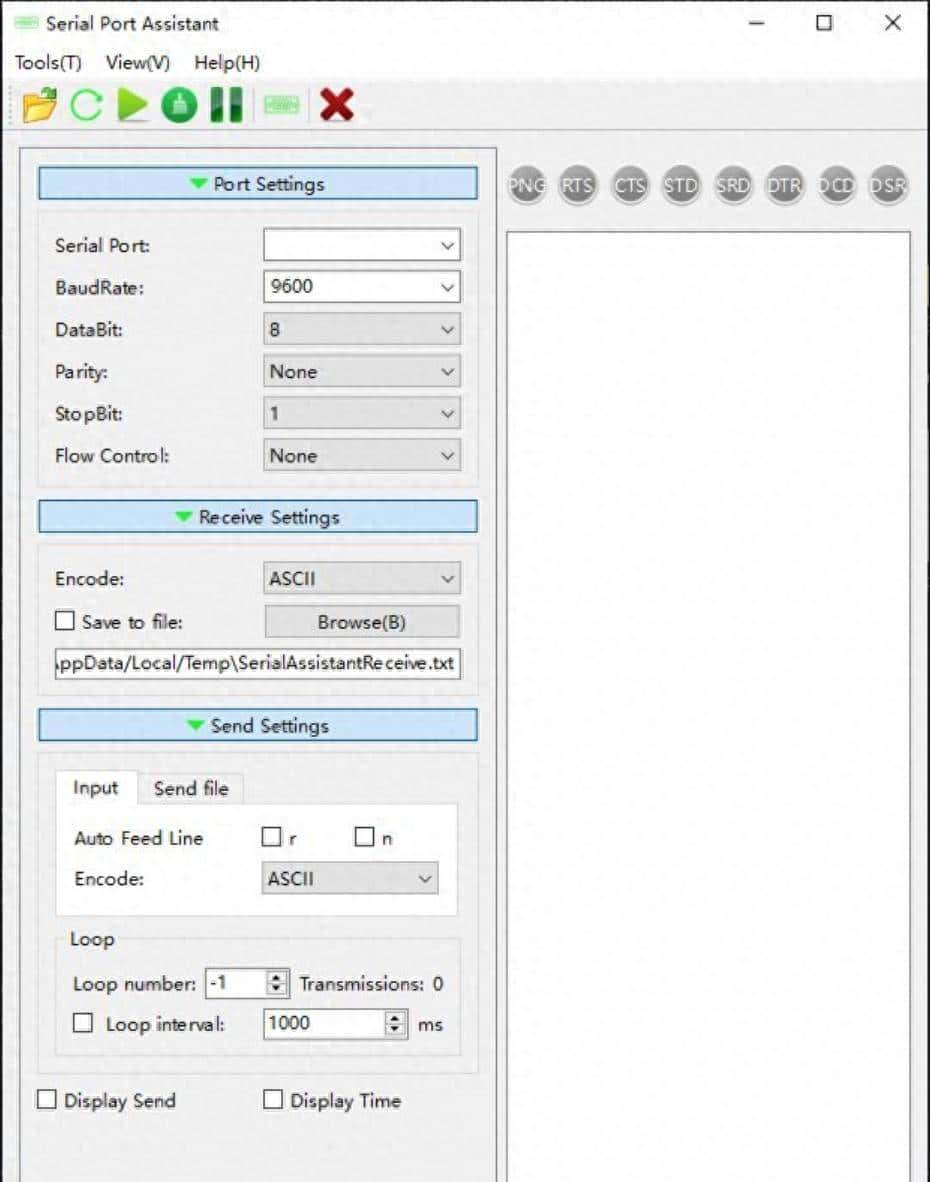Refresh the serial port list

(x=88, y=103)
